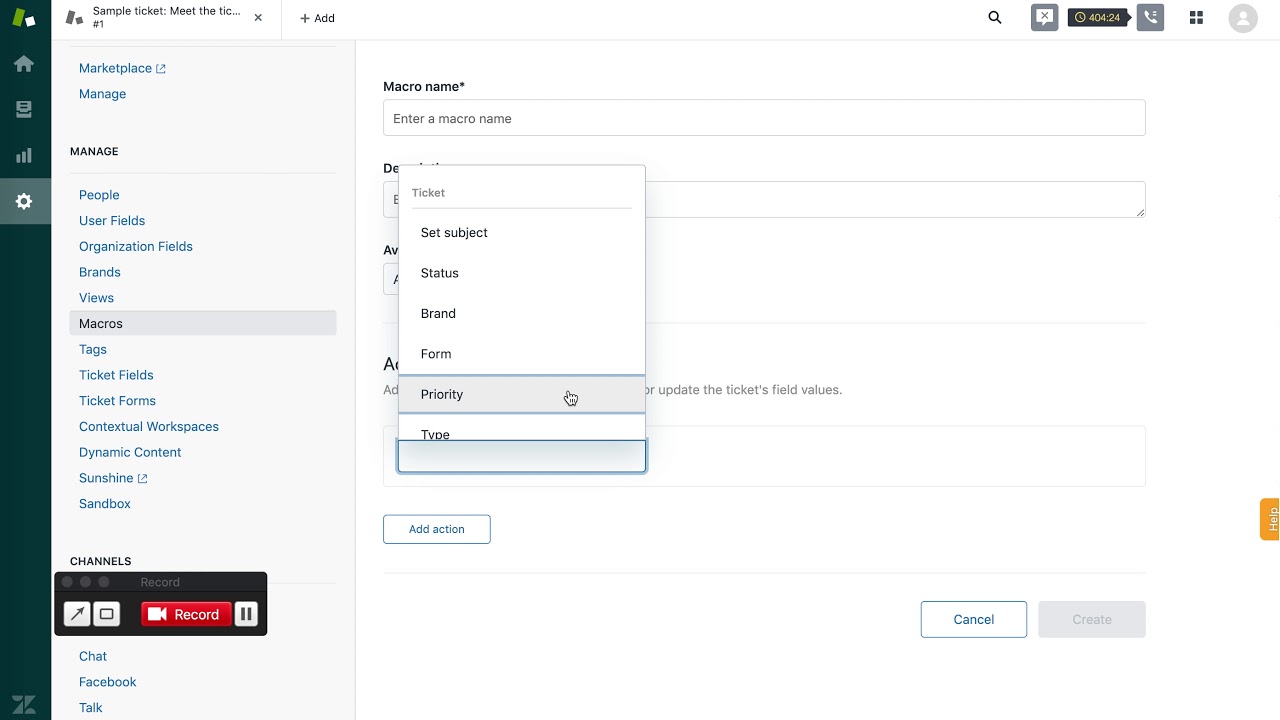Cancel macro creation
This screenshot has height=720, width=1280.
pos(974,620)
